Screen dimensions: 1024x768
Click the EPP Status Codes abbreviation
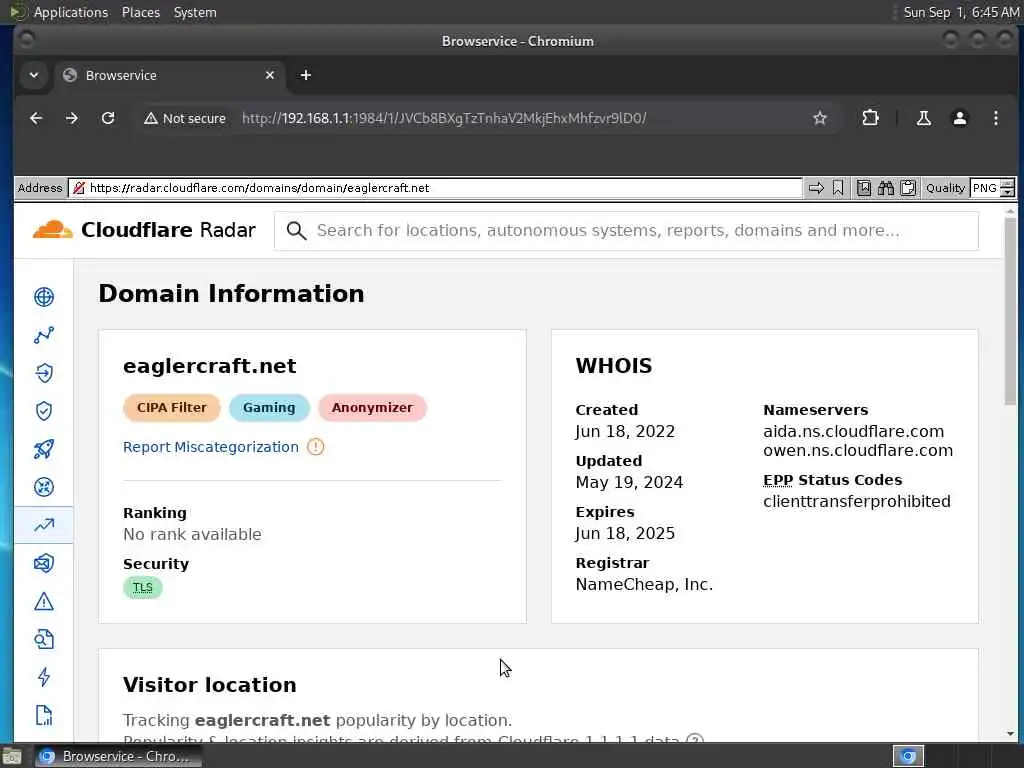[x=778, y=480]
